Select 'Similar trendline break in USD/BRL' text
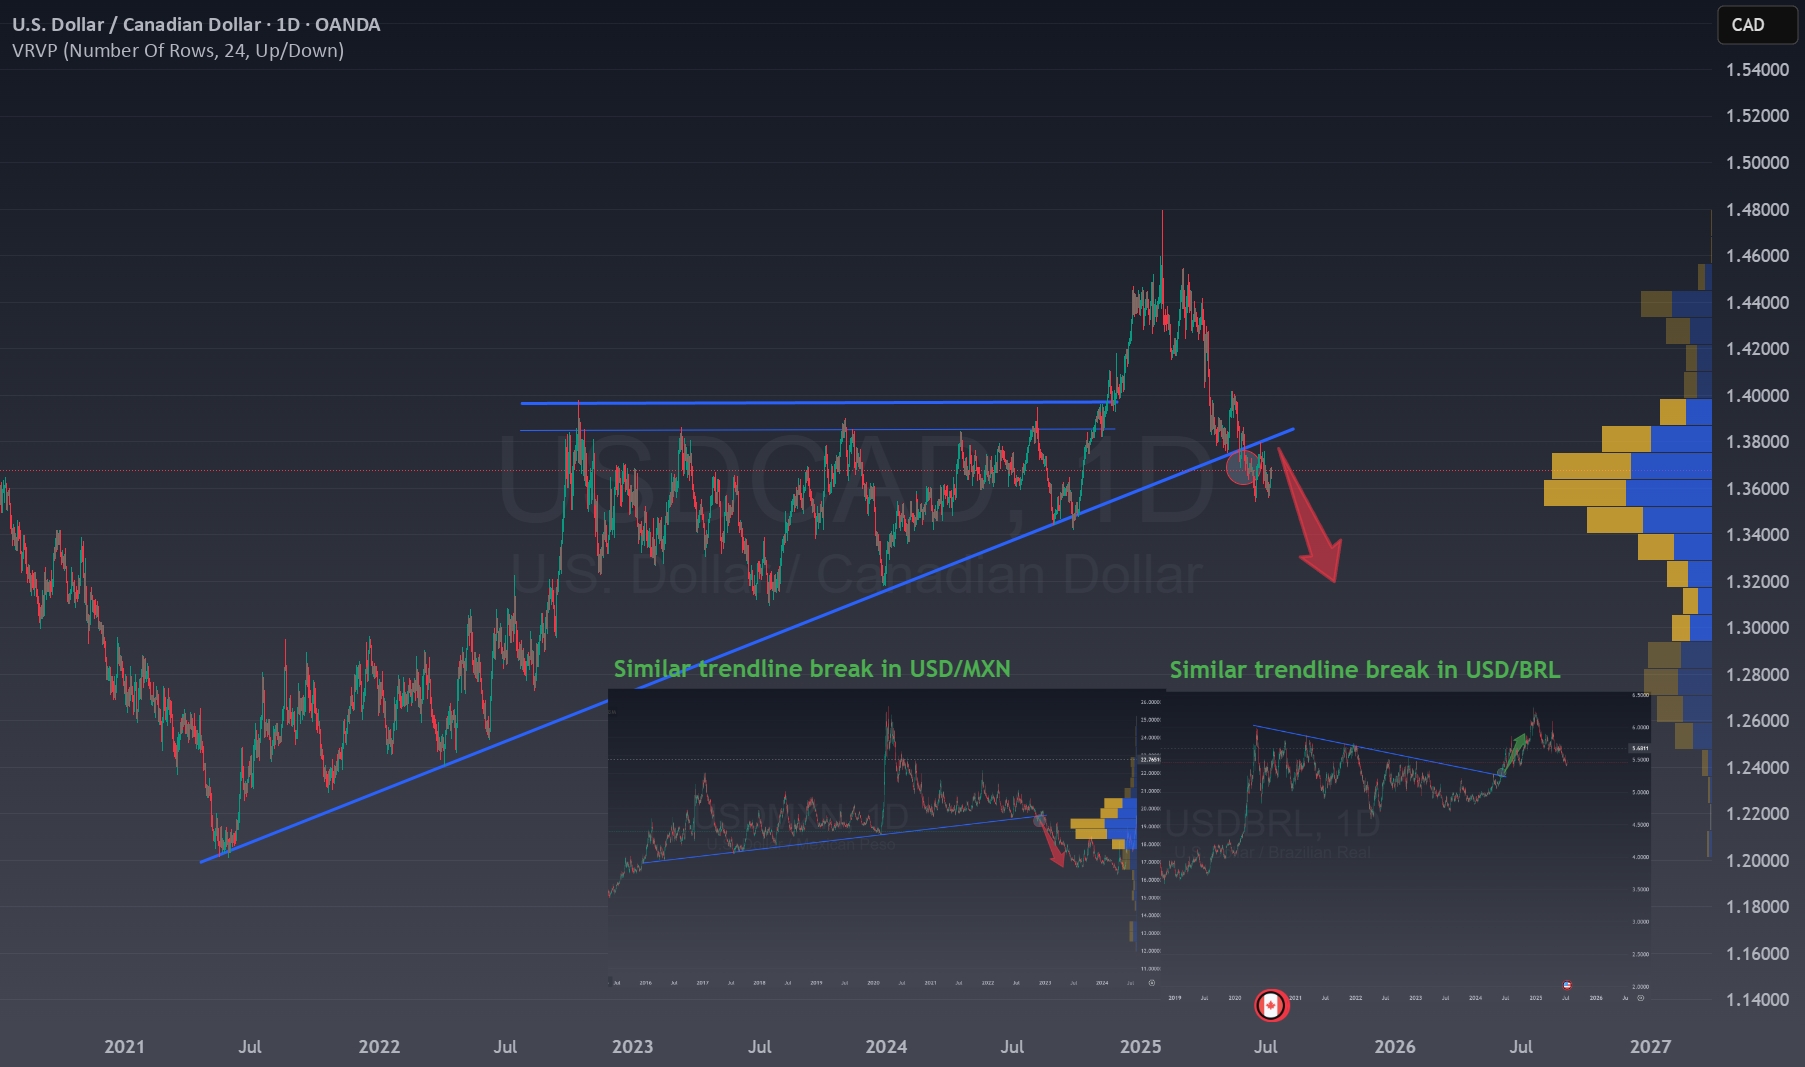 (1365, 670)
